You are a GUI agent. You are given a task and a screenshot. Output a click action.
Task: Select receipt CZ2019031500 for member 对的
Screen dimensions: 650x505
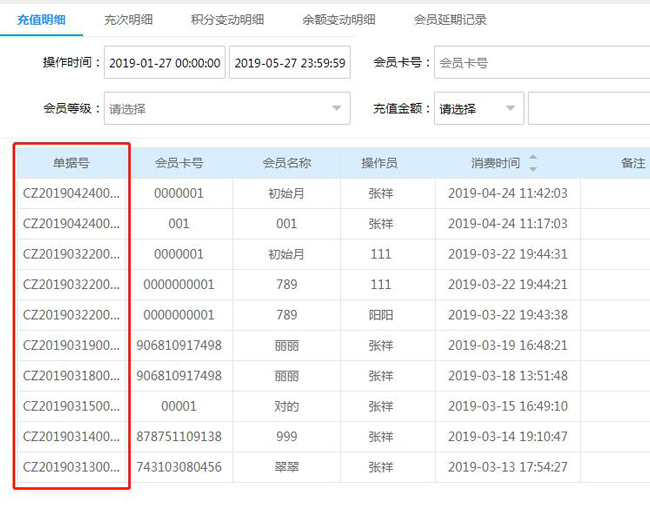pyautogui.click(x=71, y=406)
